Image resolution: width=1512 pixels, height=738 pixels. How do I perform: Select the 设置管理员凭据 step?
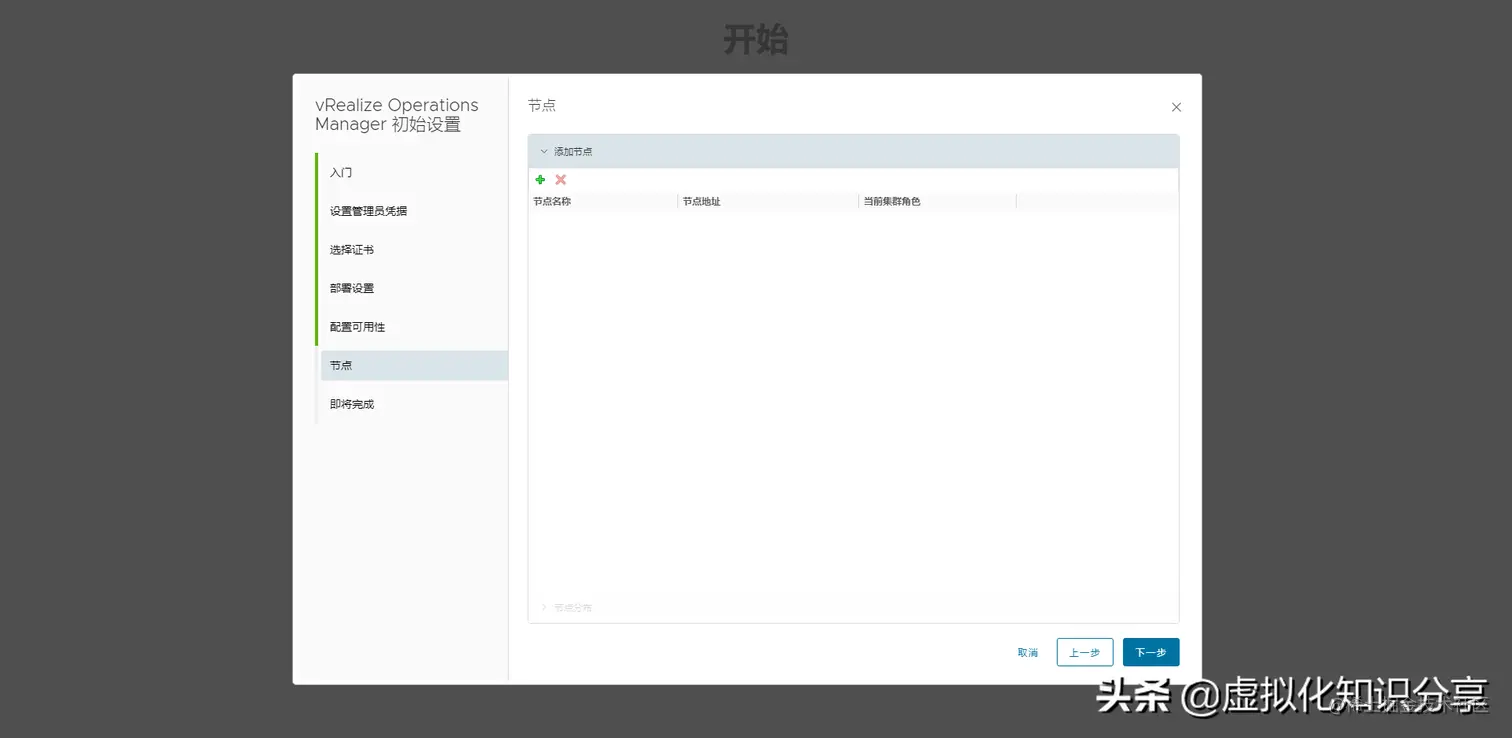pos(369,210)
